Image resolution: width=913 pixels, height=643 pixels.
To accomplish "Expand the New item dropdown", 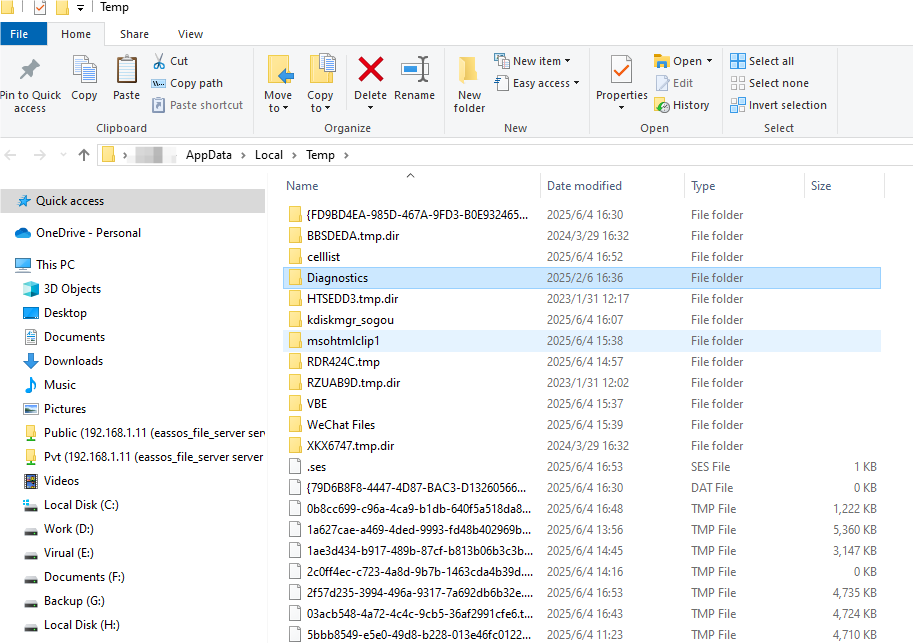I will 532,61.
